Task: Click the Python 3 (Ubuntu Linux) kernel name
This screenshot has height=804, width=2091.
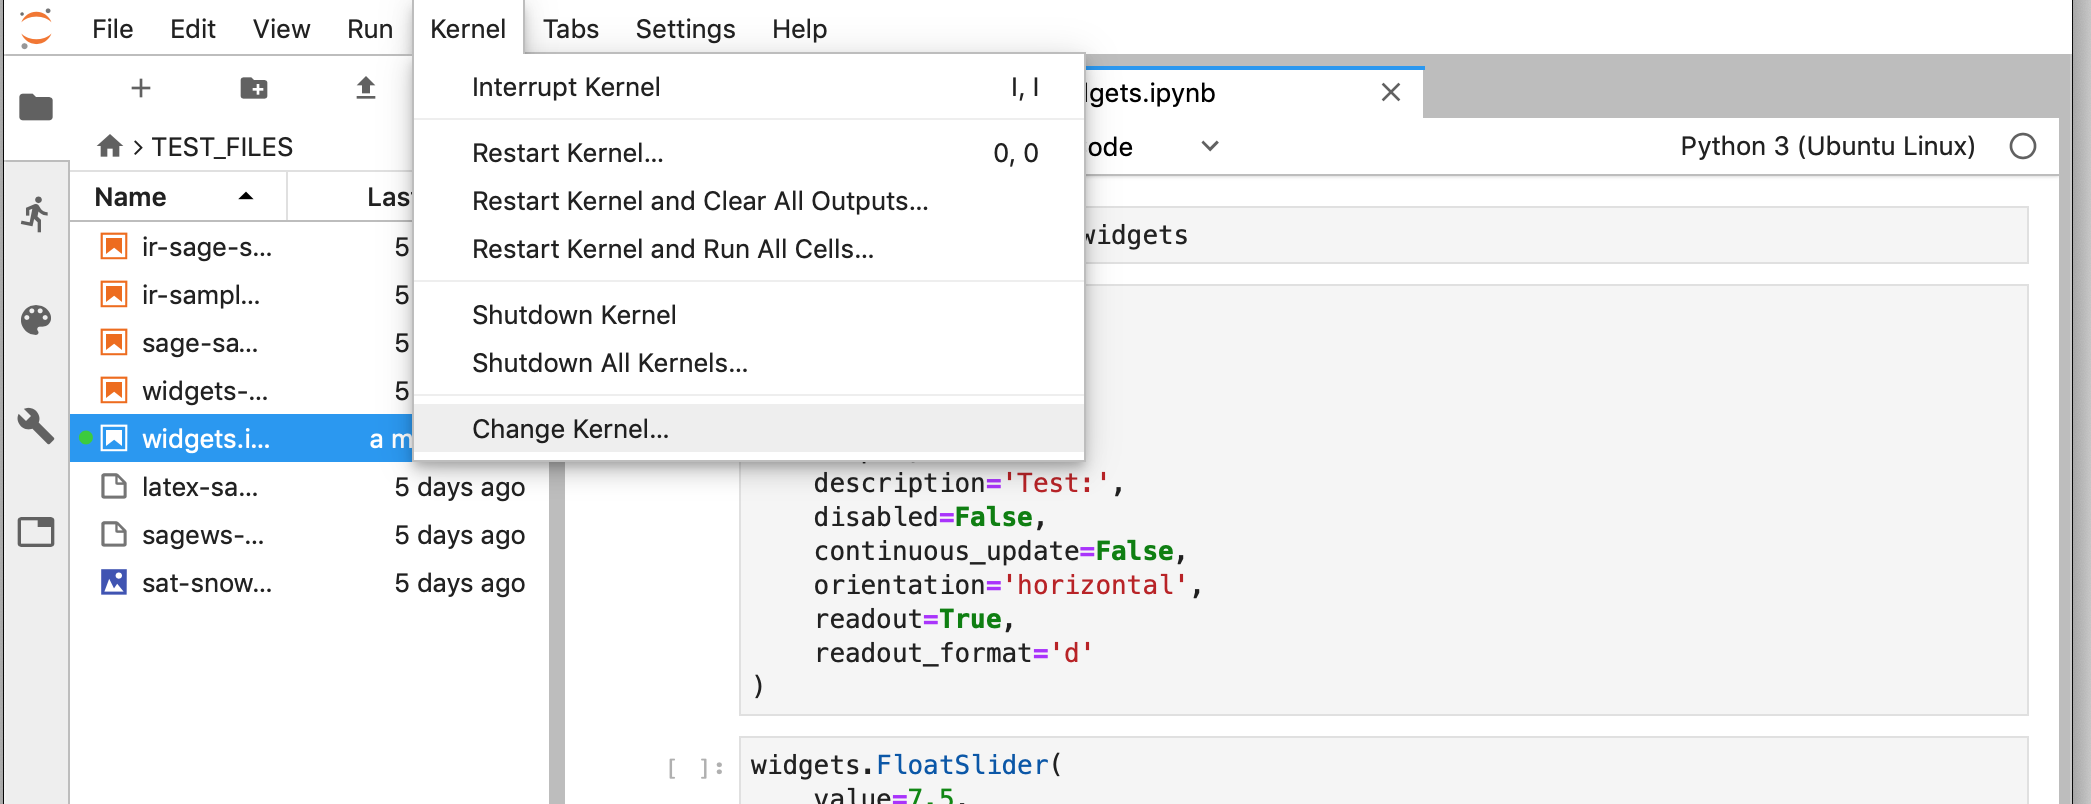Action: (1827, 147)
